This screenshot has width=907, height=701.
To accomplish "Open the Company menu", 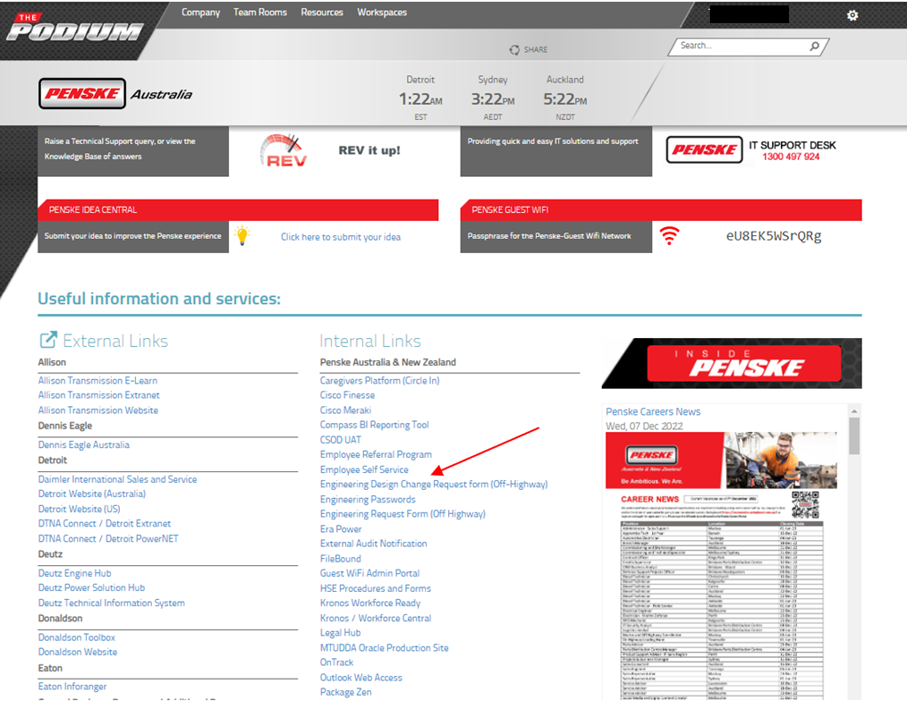I will [201, 12].
